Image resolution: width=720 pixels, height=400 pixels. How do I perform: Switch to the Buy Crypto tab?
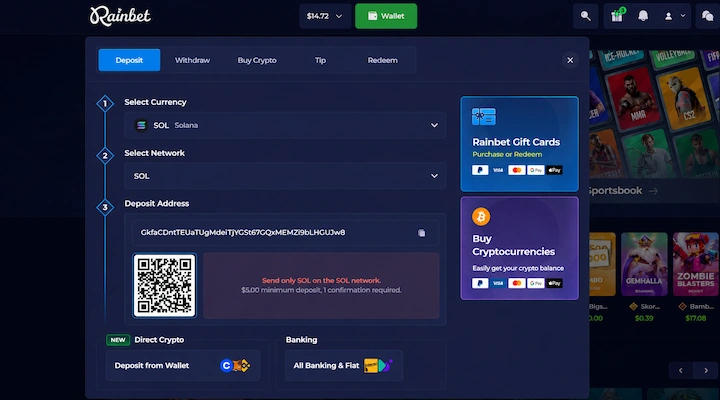click(x=257, y=60)
